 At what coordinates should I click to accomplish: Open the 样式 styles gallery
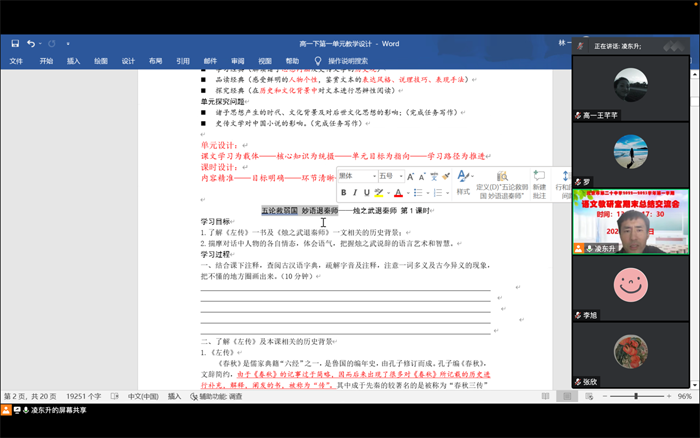(463, 183)
